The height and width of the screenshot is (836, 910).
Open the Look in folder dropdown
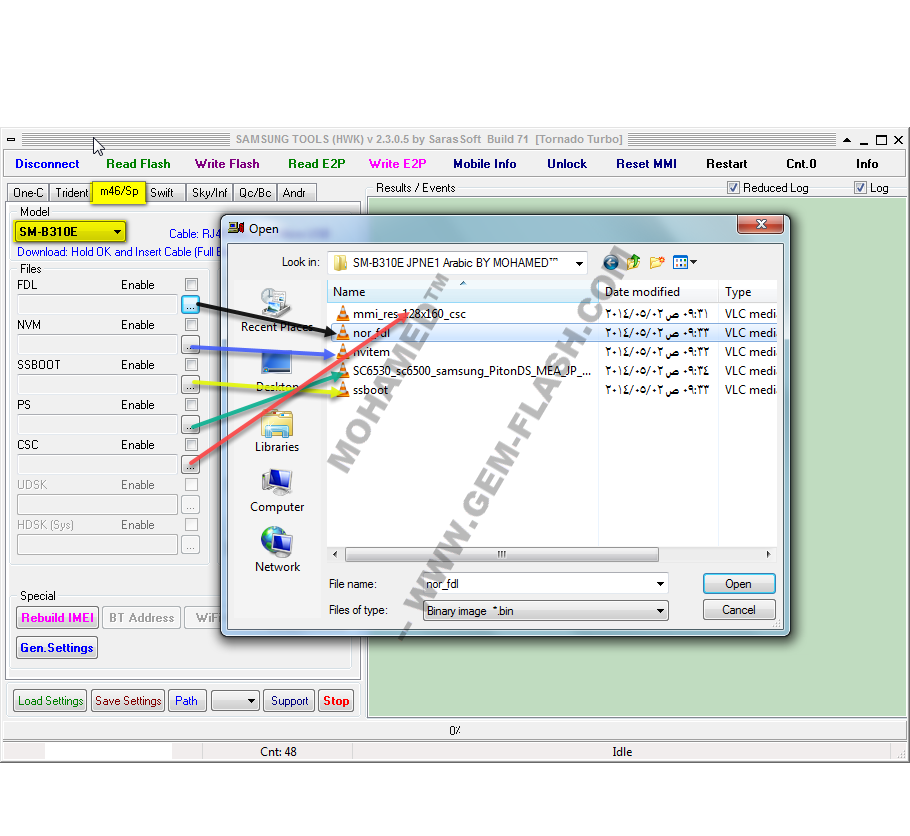click(x=457, y=263)
